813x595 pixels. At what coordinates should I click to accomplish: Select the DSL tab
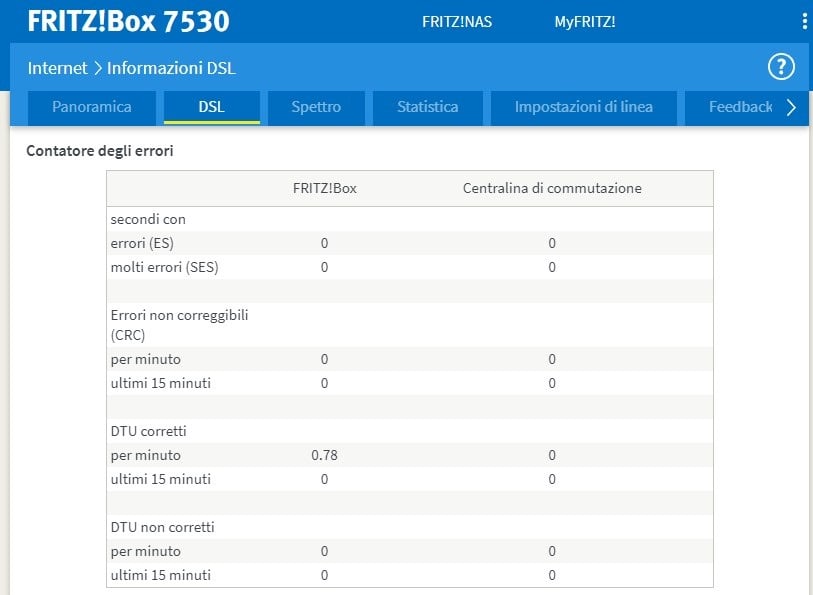[x=212, y=107]
